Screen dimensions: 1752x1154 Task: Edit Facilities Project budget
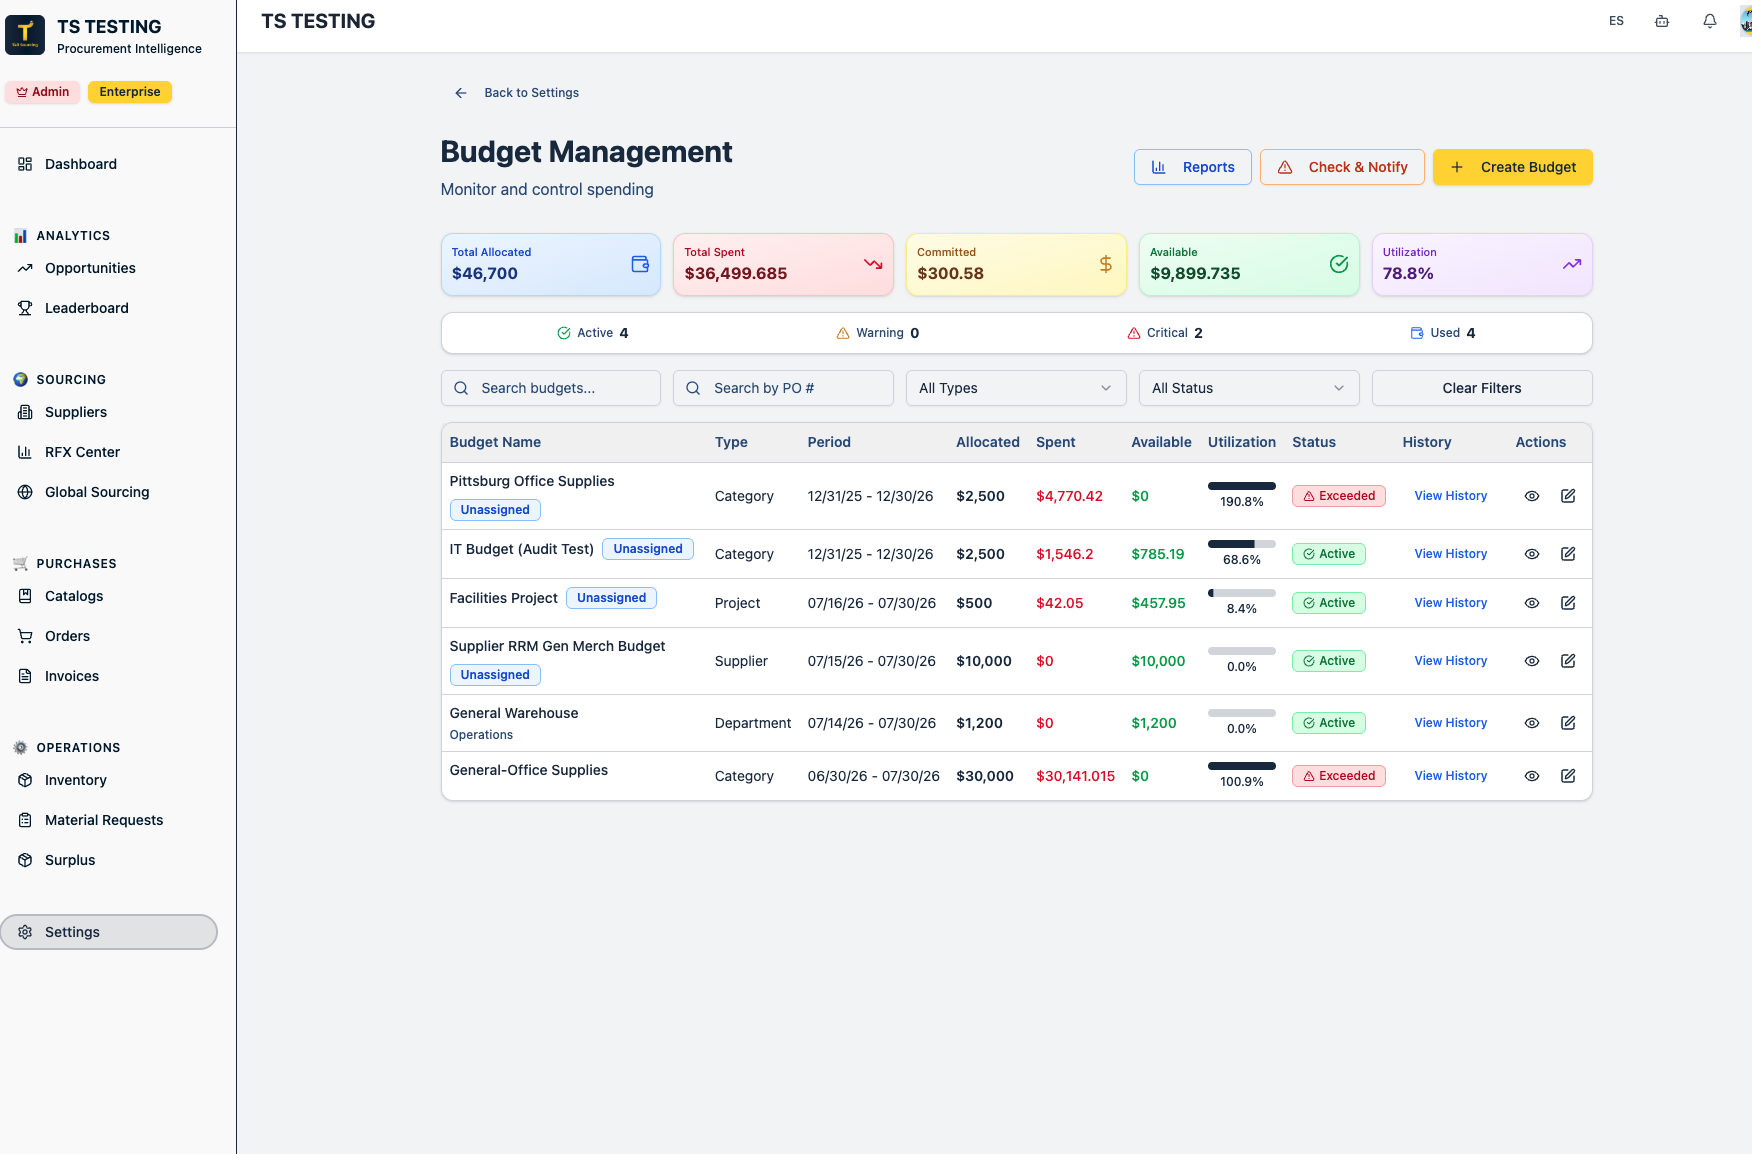point(1568,603)
